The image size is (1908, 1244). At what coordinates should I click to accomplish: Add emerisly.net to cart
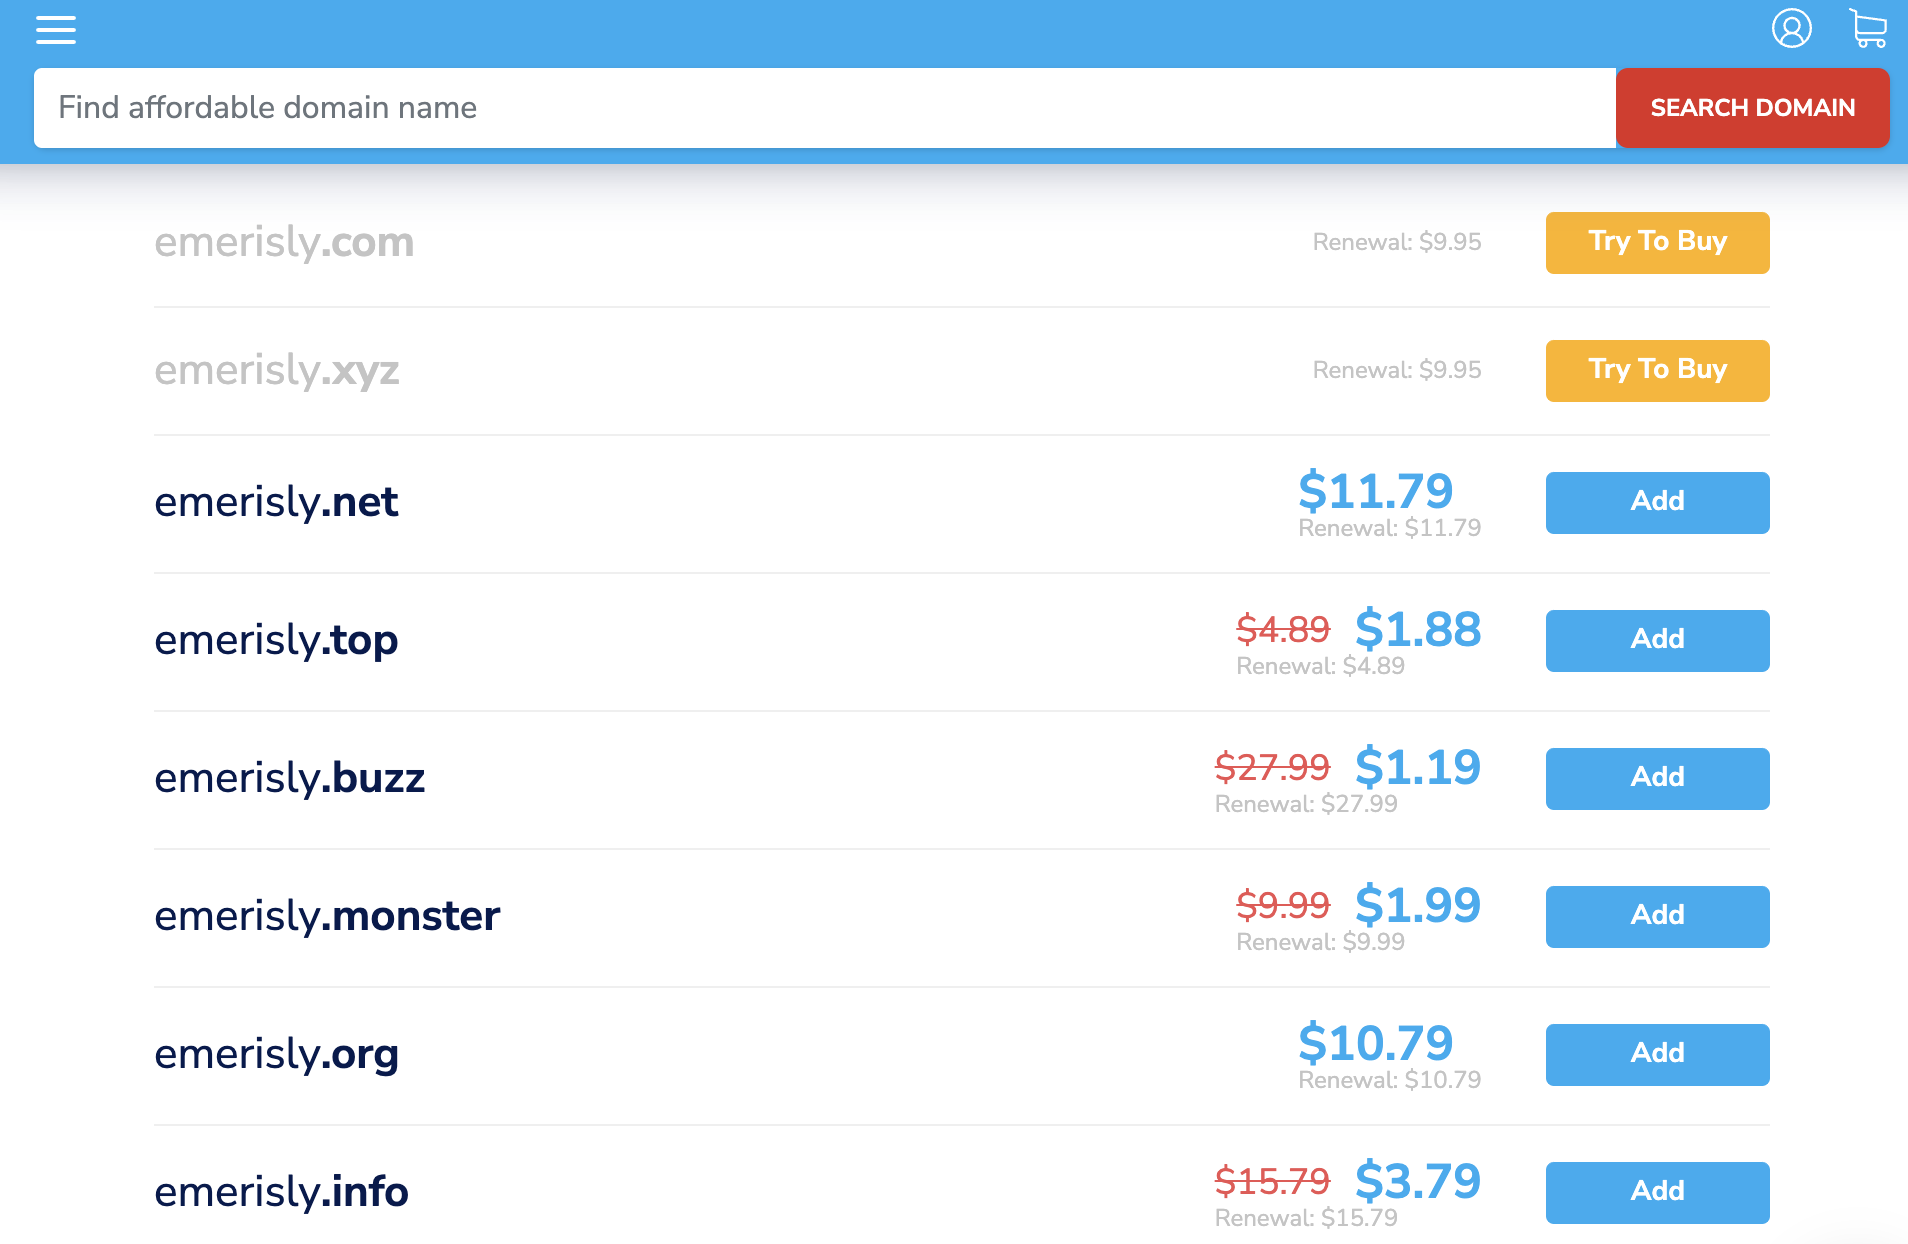1657,502
